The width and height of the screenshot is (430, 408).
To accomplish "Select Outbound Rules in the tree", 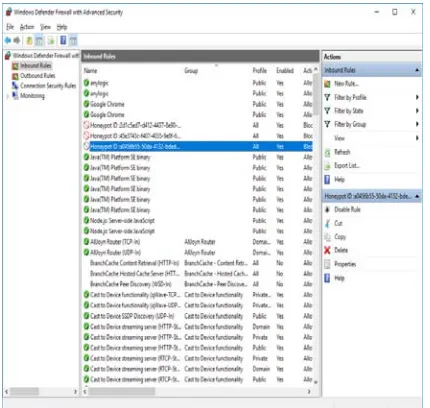I will [x=38, y=76].
